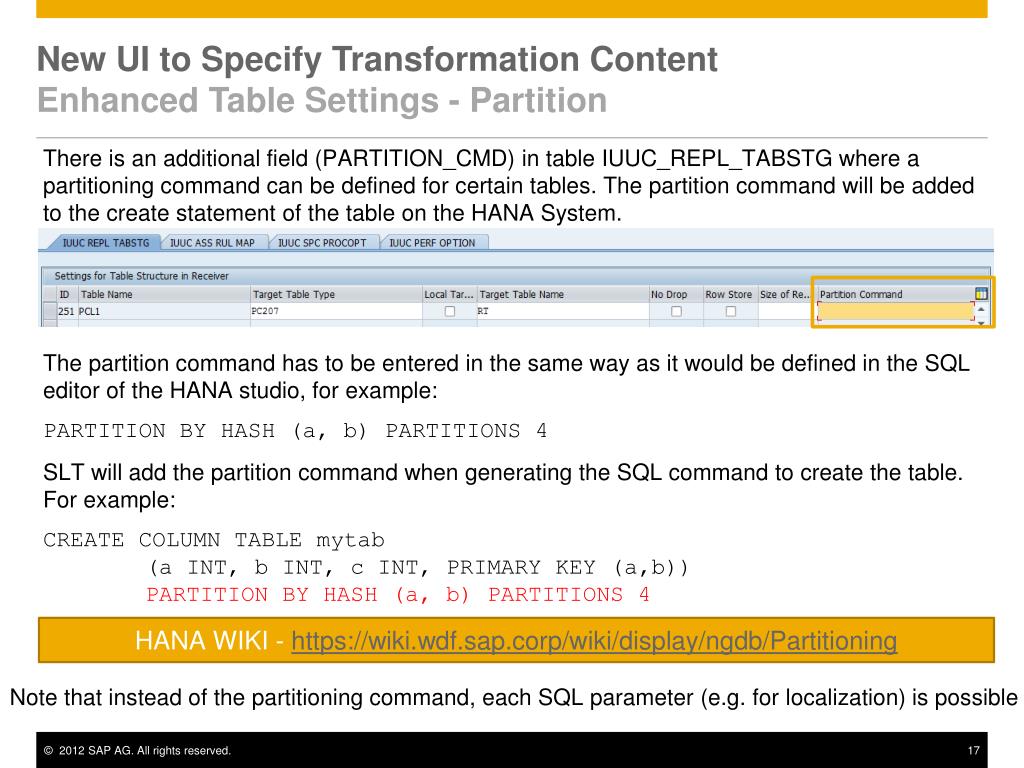Open the IUUC PERF OPTION tab
1024x768 pixels.
point(432,243)
